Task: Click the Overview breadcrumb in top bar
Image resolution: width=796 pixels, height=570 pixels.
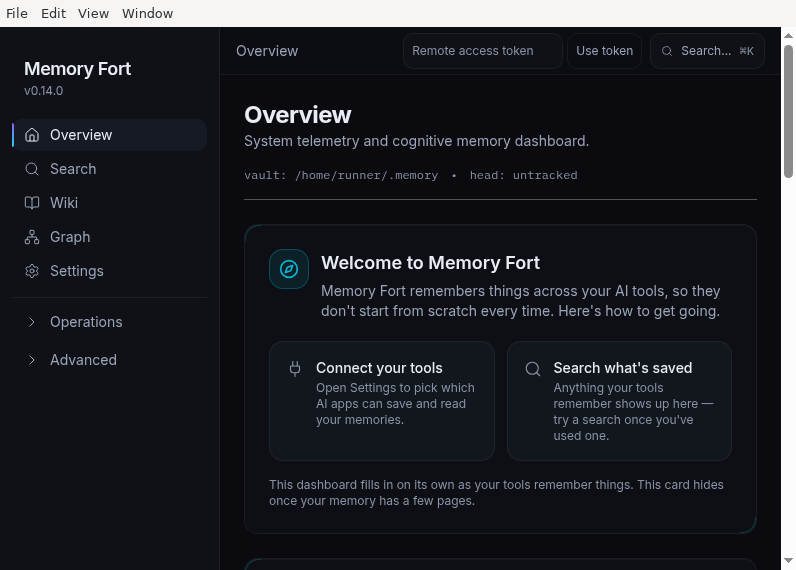Action: (x=267, y=51)
